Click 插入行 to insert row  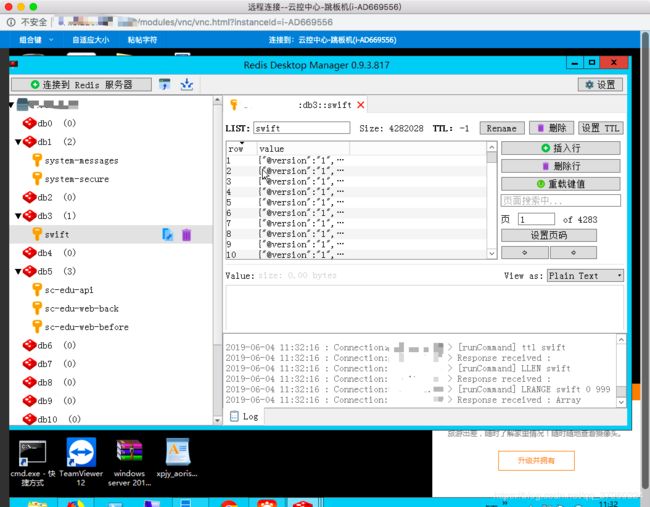coord(560,148)
